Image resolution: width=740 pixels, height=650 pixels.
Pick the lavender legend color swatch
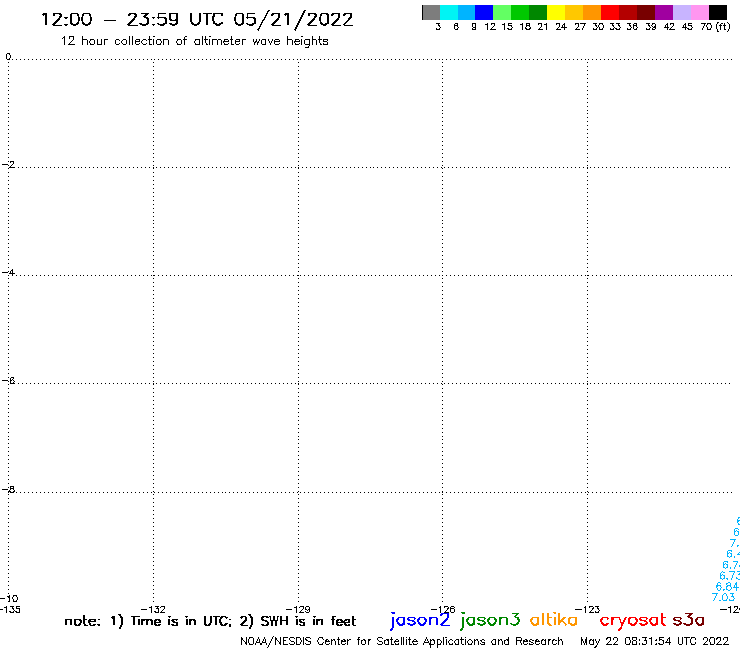click(681, 12)
